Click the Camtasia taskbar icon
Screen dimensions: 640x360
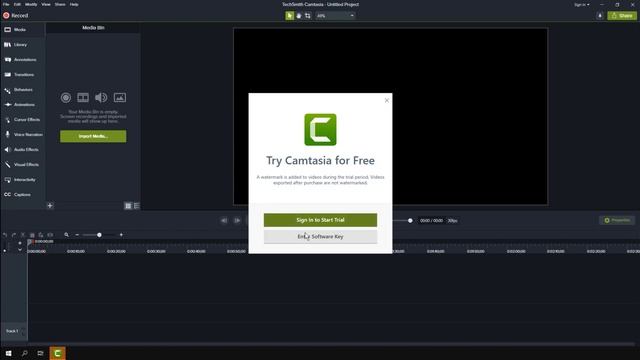pos(58,353)
